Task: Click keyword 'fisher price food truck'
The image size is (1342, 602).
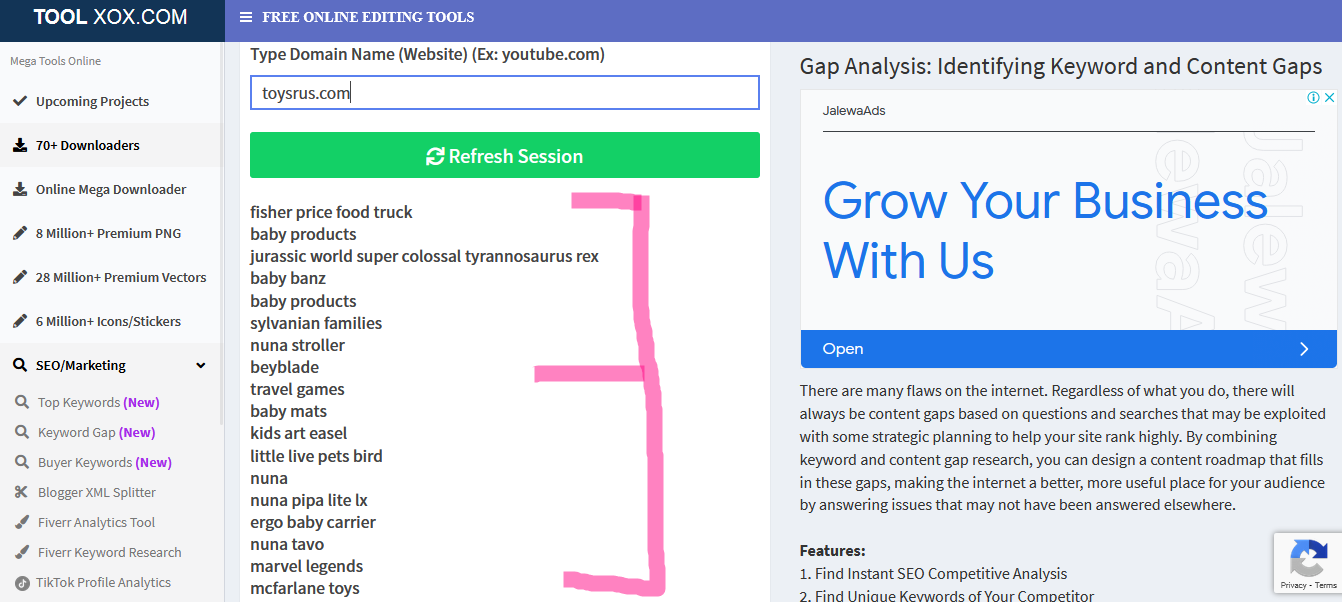Action: click(331, 212)
